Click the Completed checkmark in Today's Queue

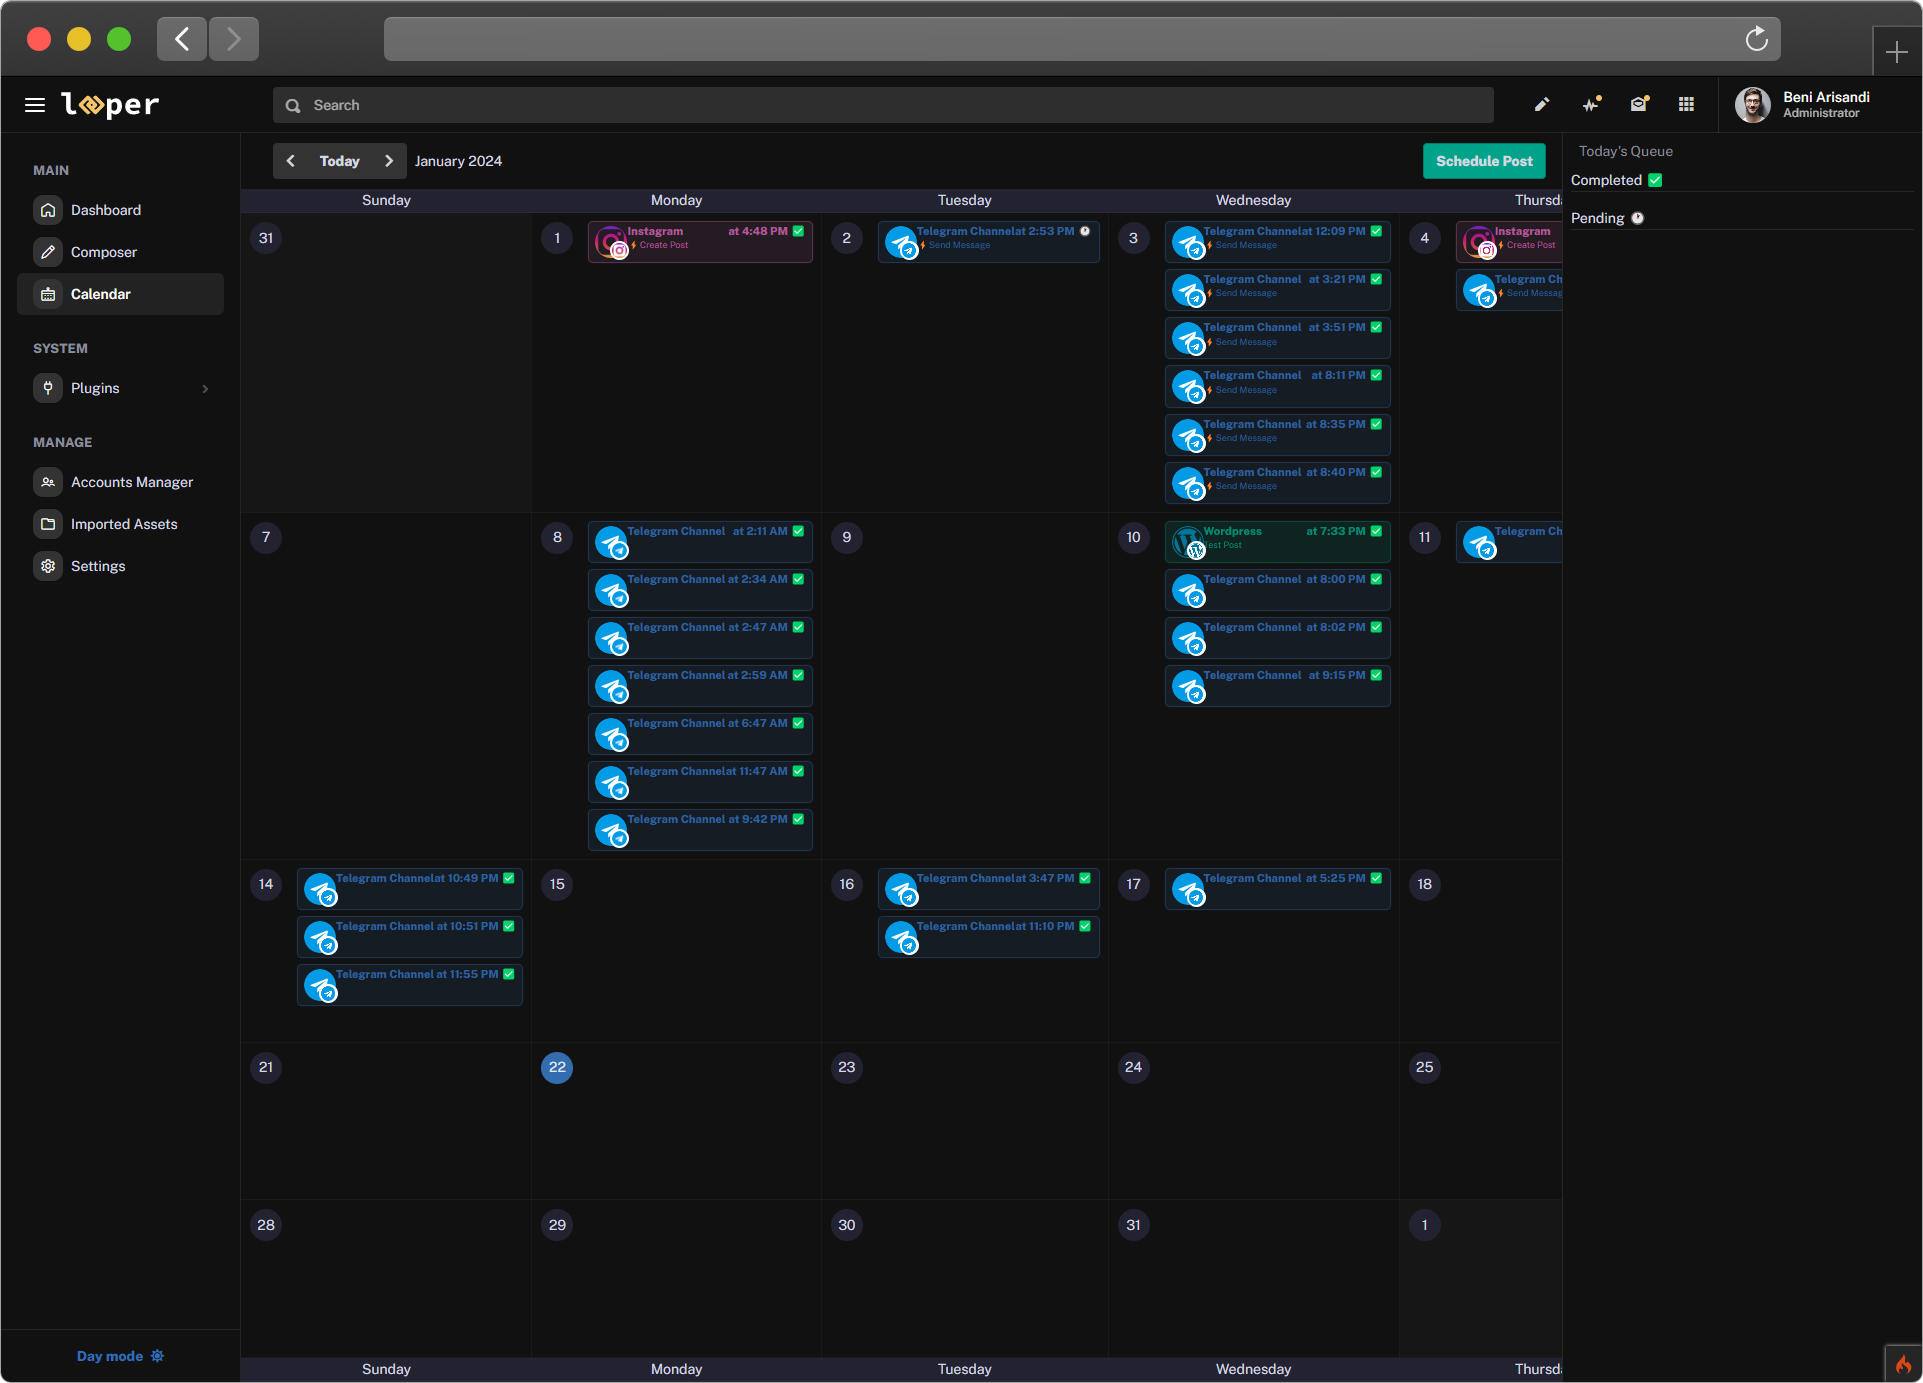pos(1656,180)
